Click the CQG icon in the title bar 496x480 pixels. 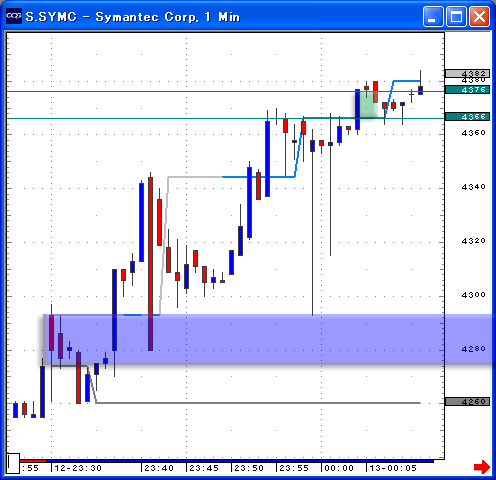[14, 16]
